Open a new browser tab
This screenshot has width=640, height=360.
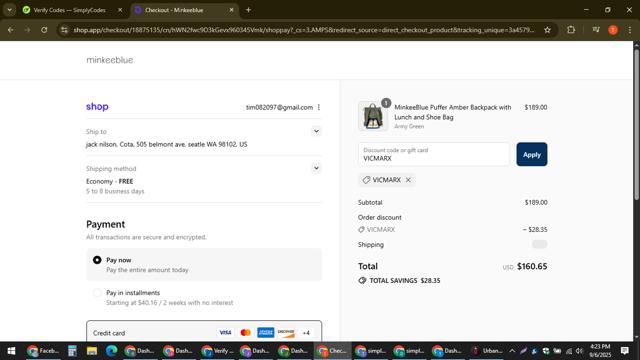click(x=248, y=10)
